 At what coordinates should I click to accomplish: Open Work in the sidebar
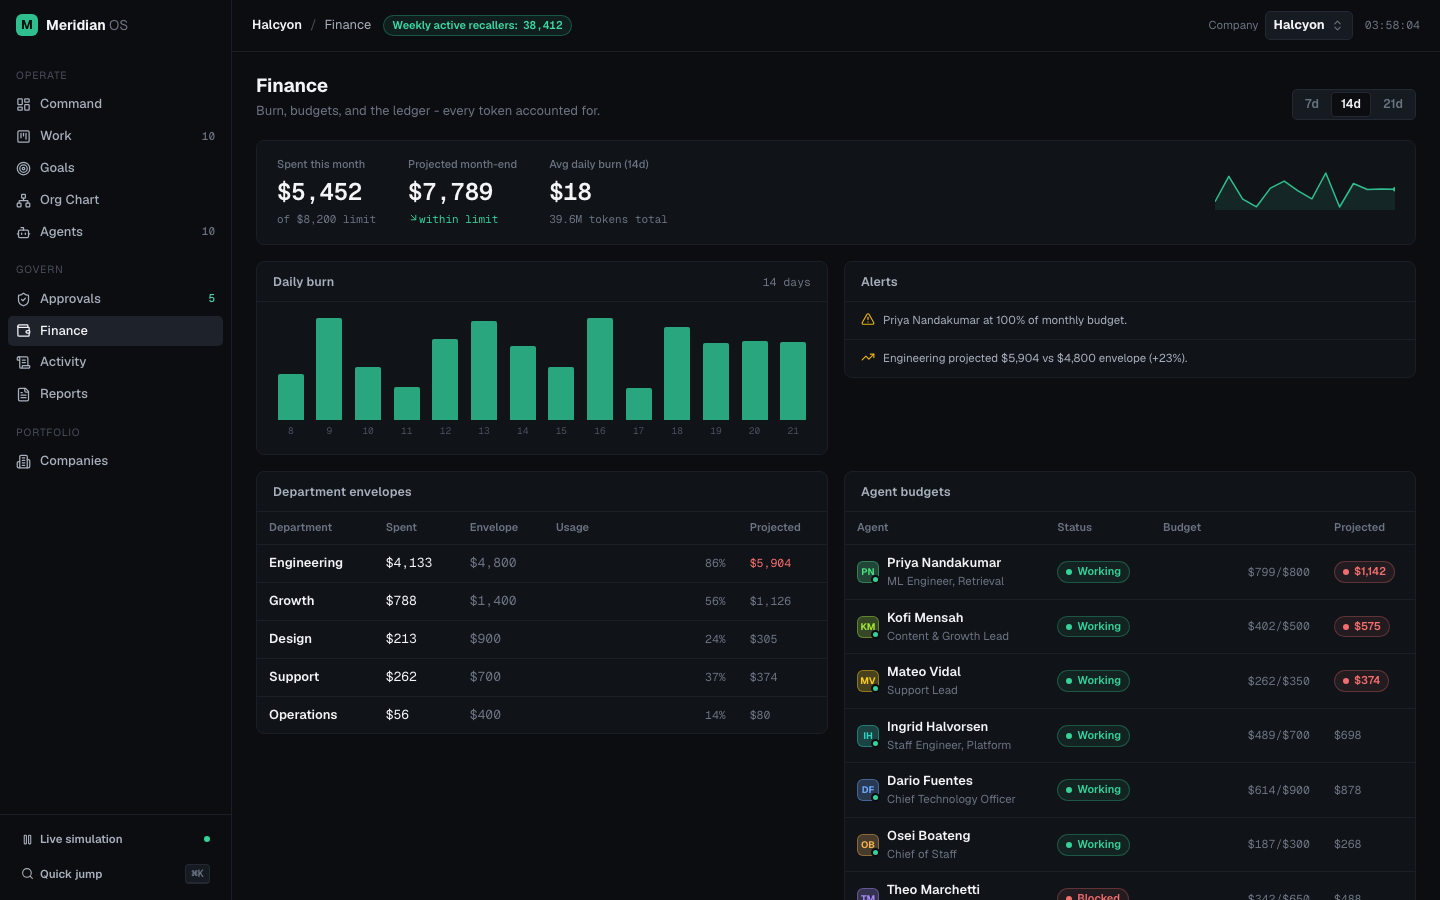click(115, 136)
